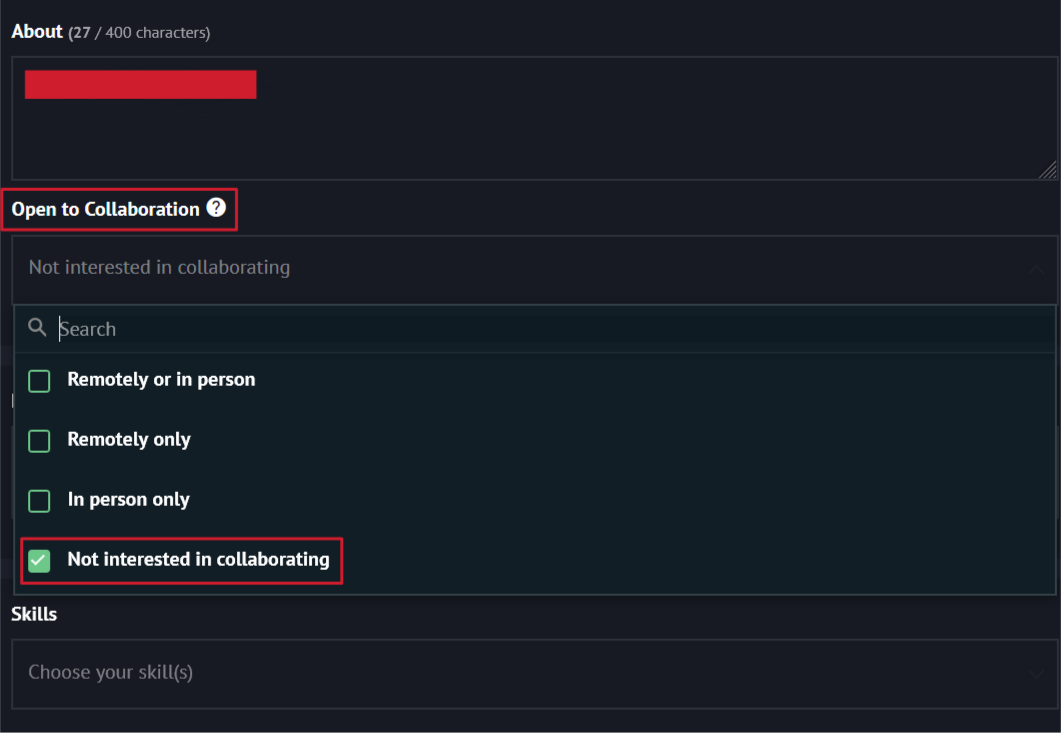
Task: Click the "Not interested in collaborating" option label
Action: tap(198, 560)
